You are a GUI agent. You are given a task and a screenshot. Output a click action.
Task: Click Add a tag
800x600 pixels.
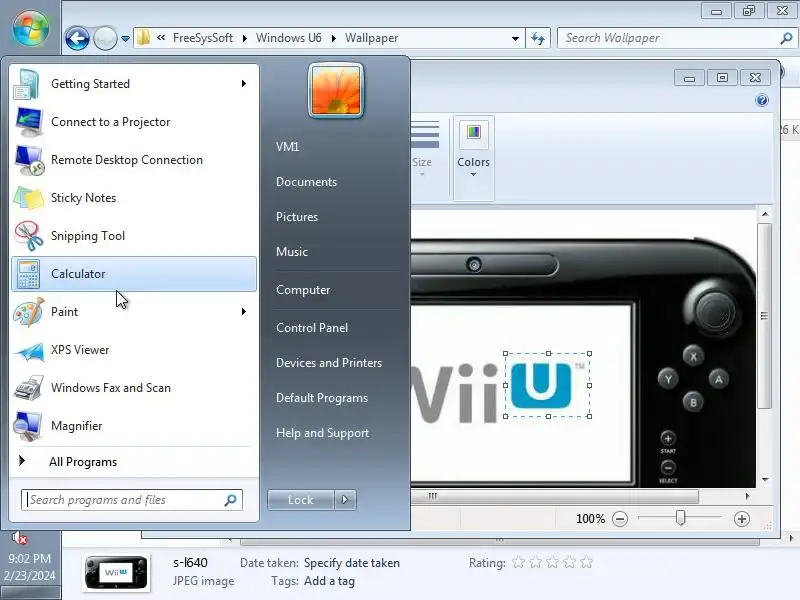pyautogui.click(x=329, y=581)
